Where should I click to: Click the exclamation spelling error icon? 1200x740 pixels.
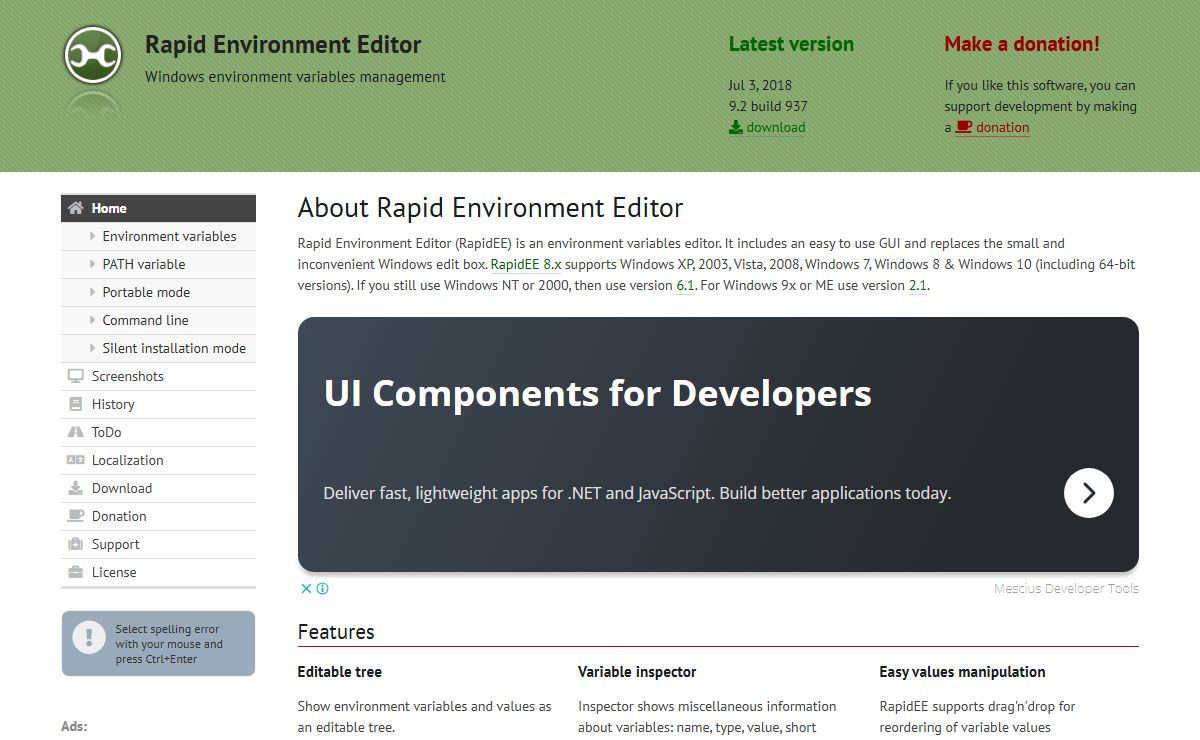(x=89, y=636)
